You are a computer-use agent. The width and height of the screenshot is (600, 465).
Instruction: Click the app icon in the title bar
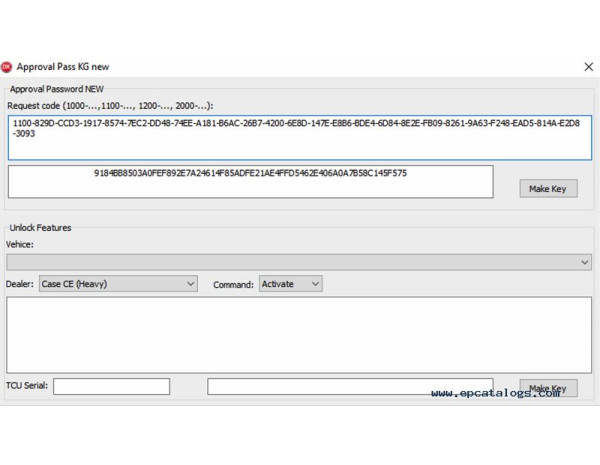7,67
